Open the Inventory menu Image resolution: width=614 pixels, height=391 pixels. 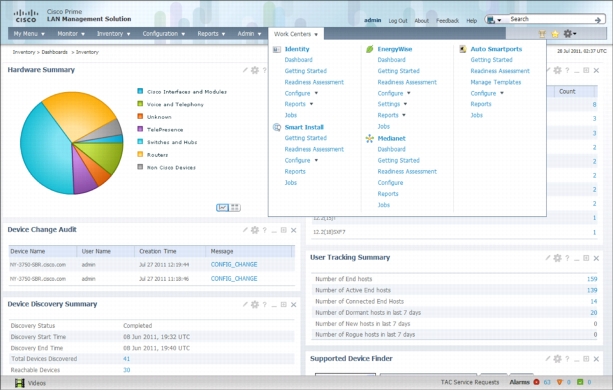click(114, 34)
